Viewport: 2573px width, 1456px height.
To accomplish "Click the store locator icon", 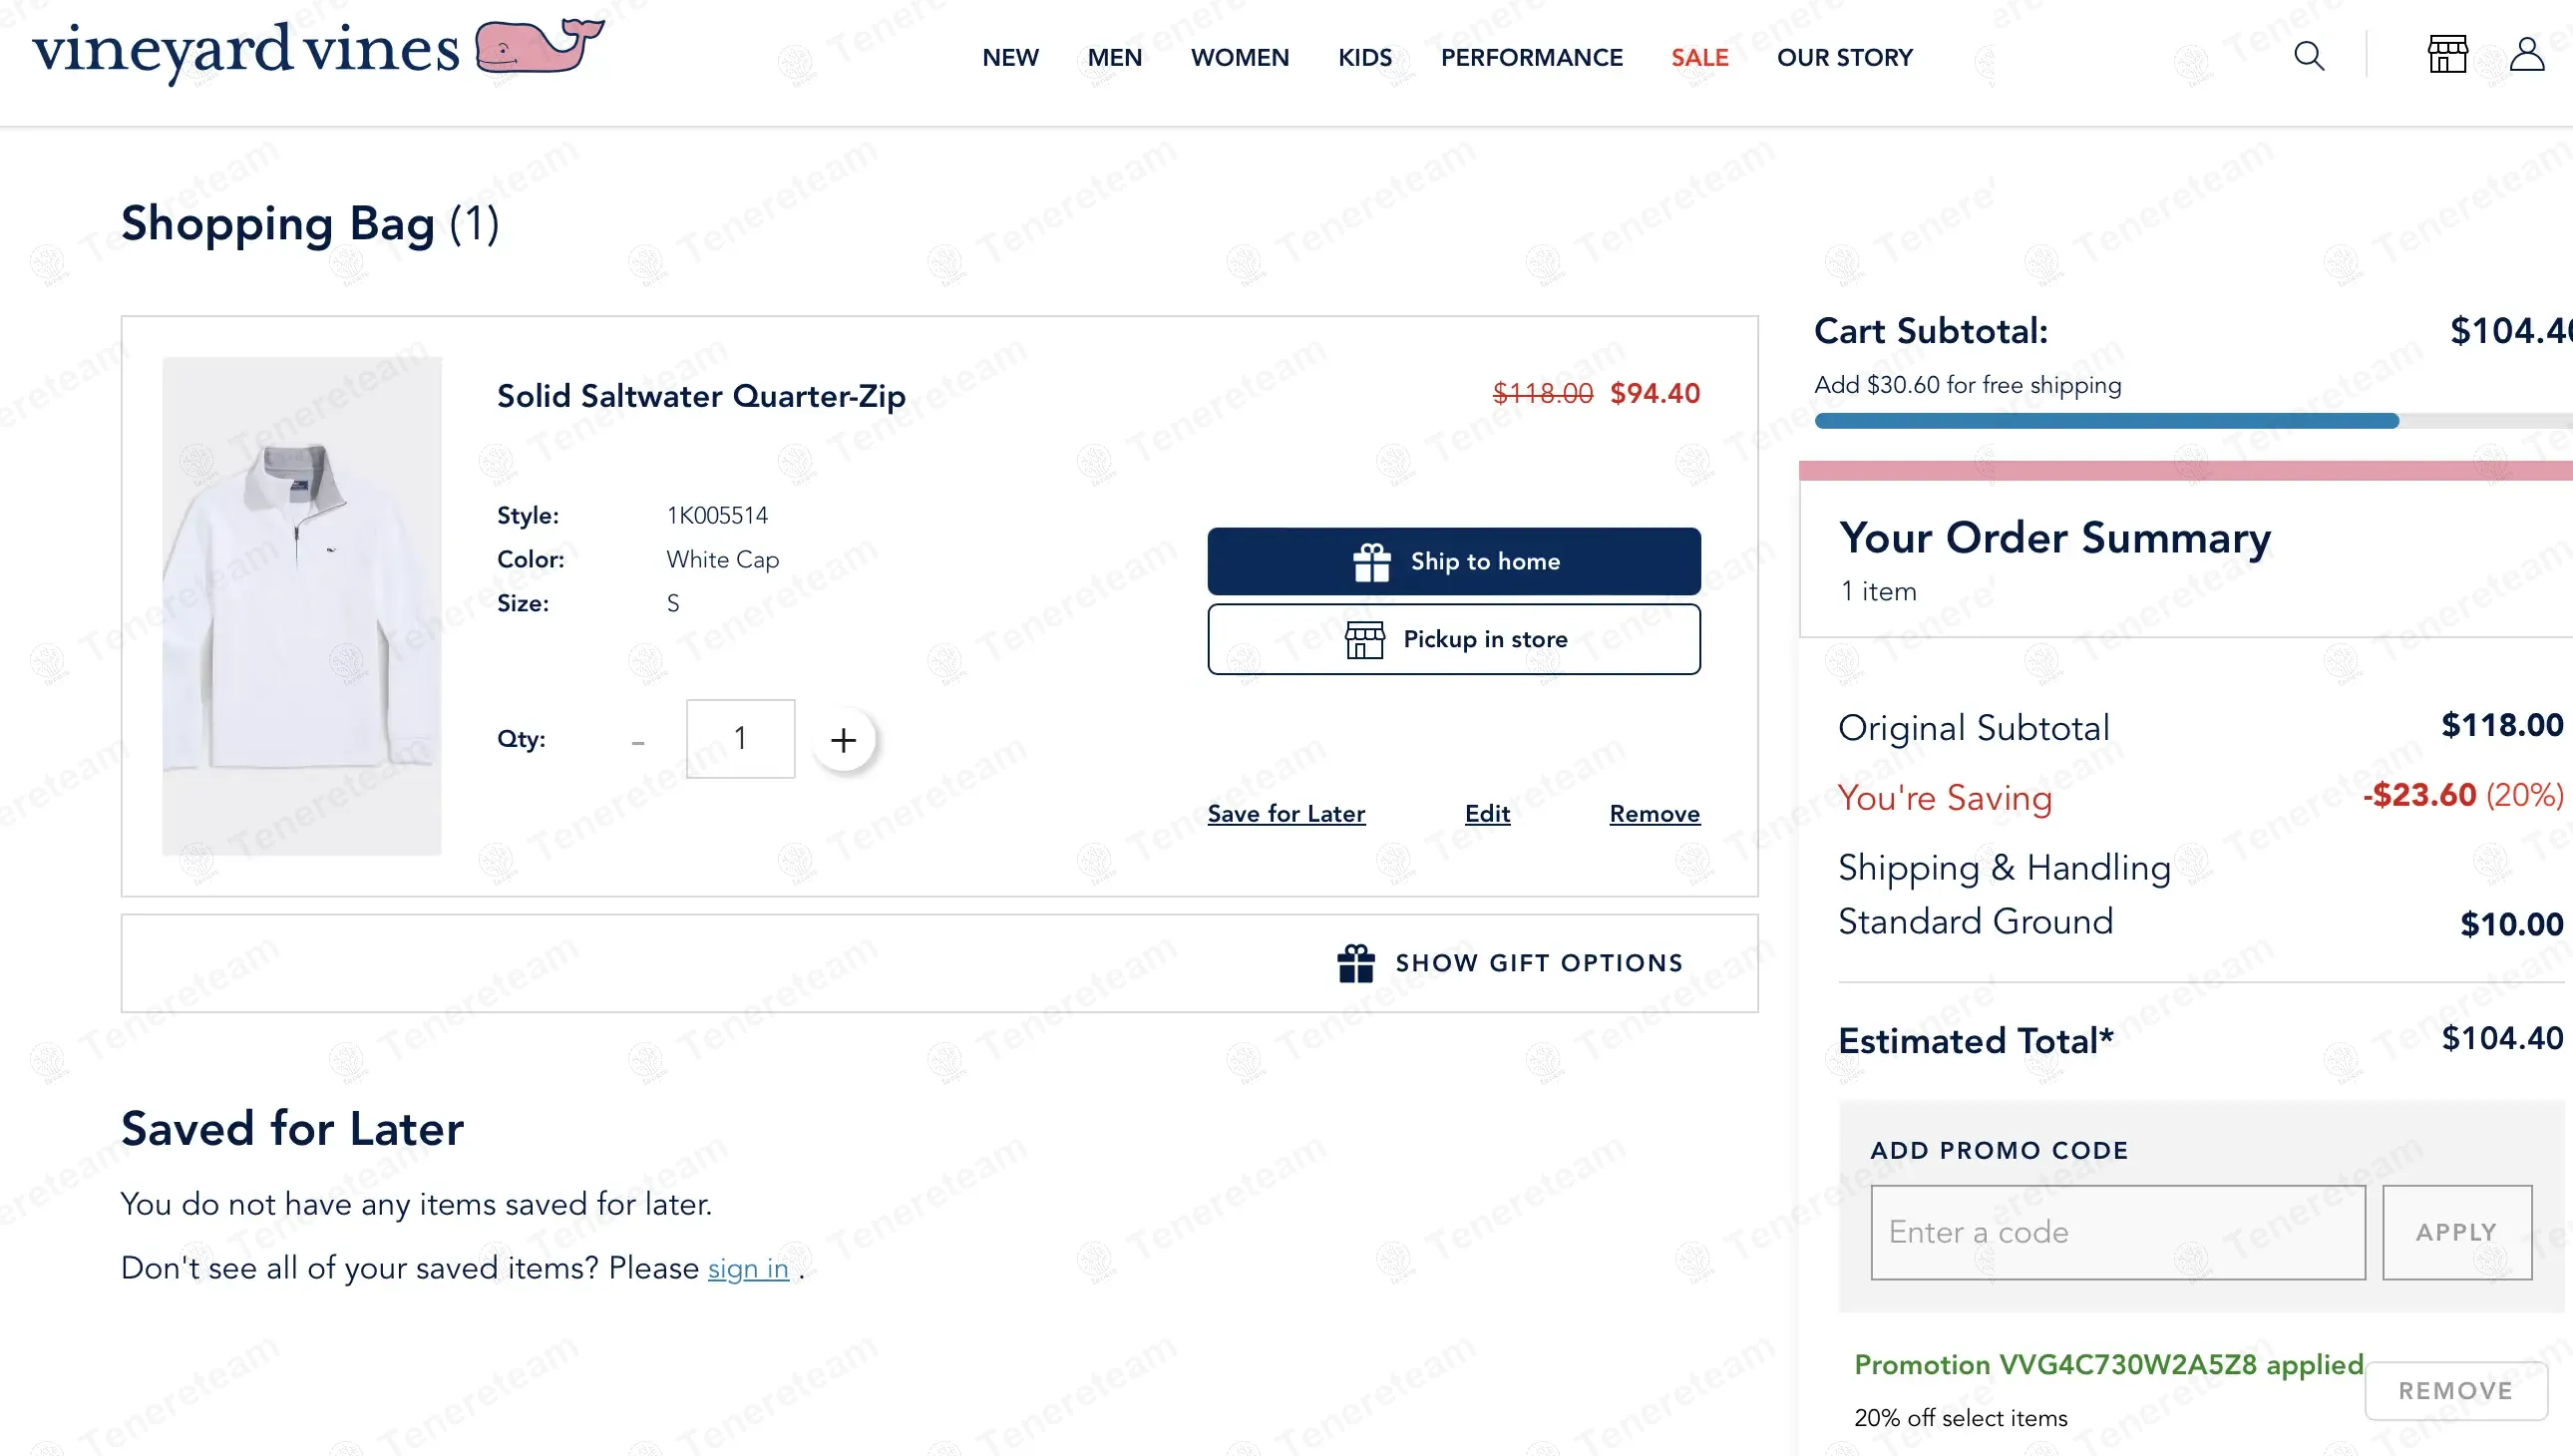I will pos(2447,55).
